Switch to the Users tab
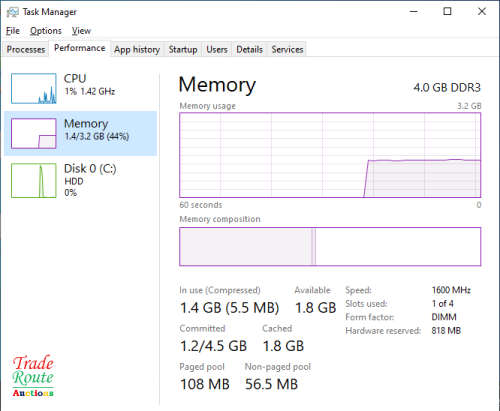The width and height of the screenshot is (500, 411). pyautogui.click(x=217, y=49)
